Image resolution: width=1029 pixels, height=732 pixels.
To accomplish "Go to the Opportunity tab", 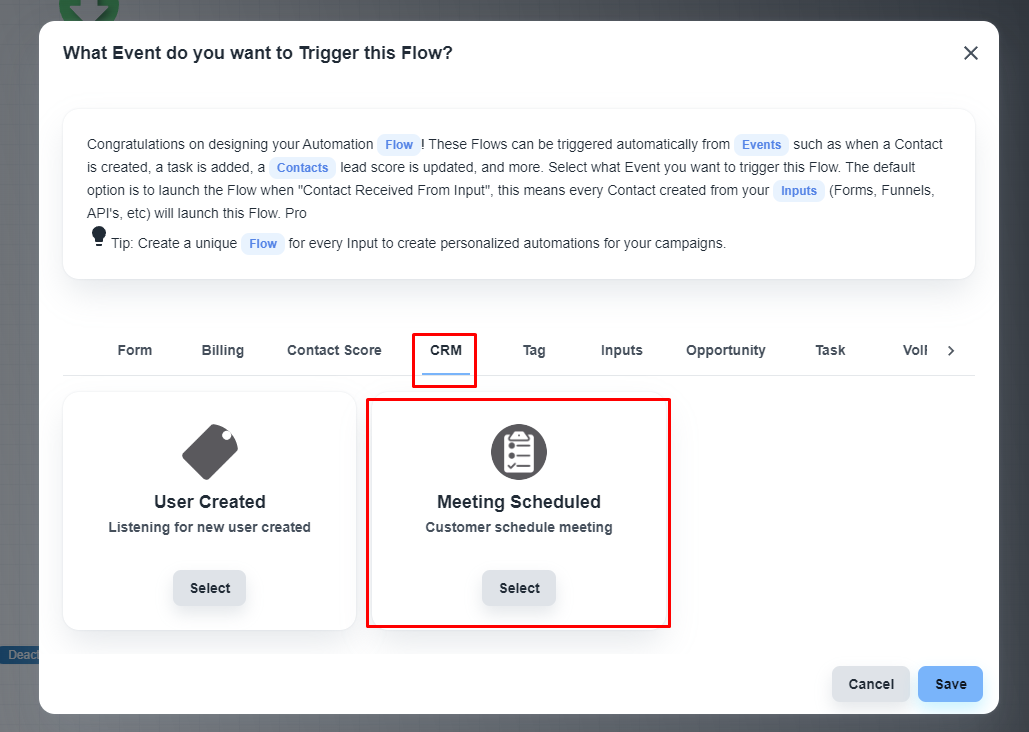I will [x=726, y=350].
